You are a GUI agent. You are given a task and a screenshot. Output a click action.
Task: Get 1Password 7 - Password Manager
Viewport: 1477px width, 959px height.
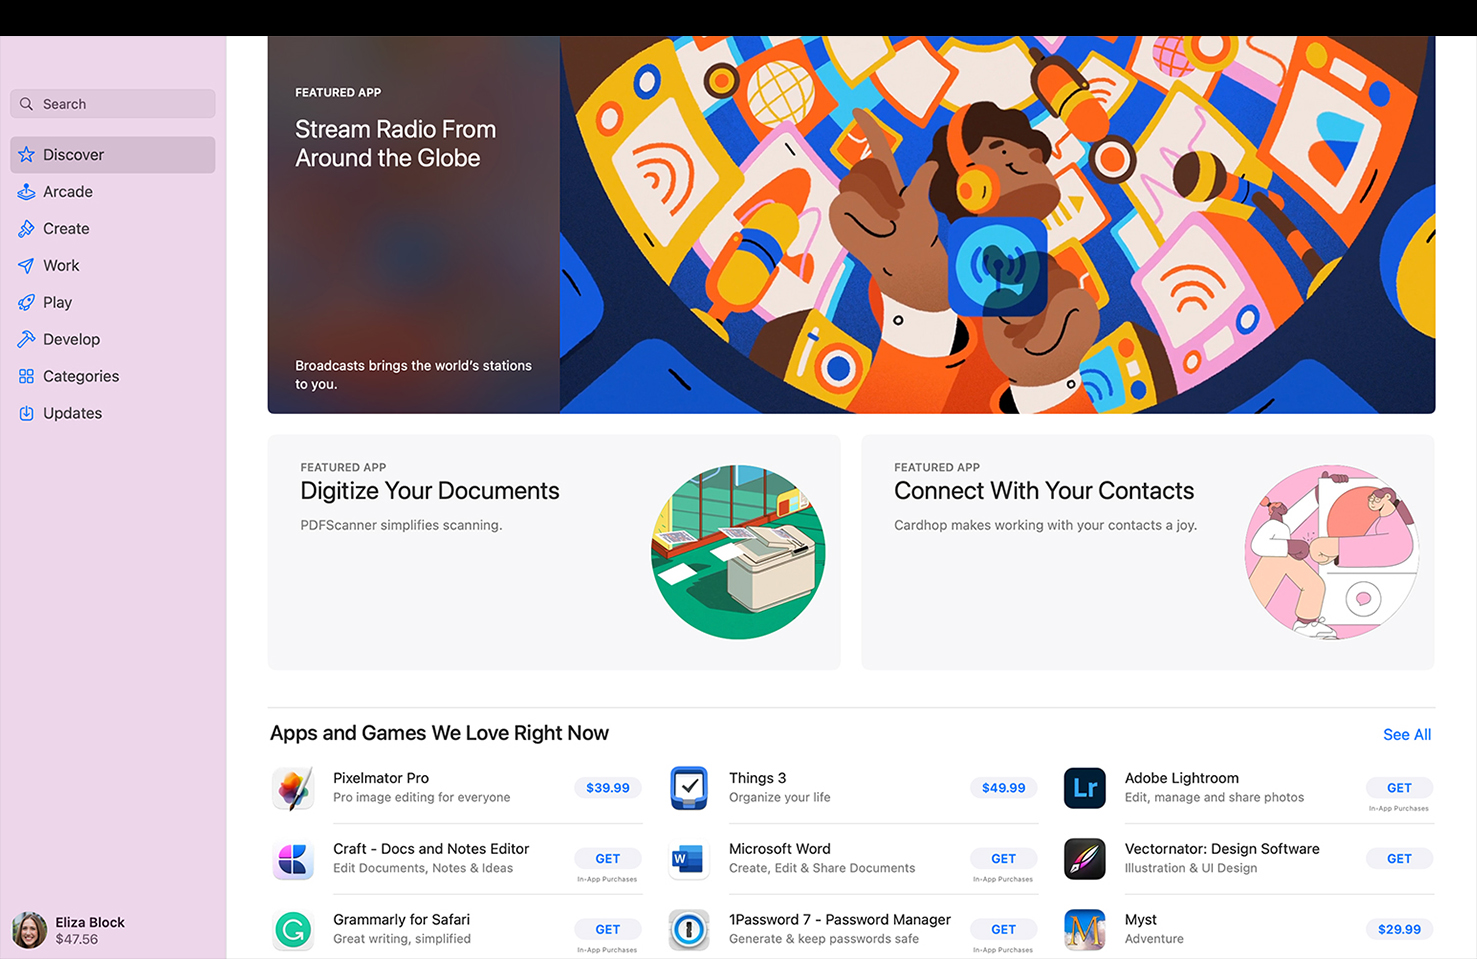tap(1004, 930)
